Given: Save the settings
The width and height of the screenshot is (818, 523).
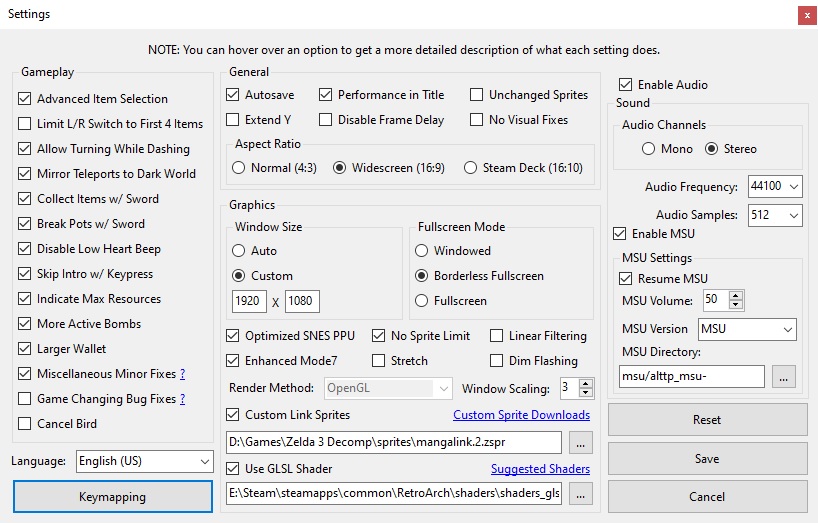Looking at the screenshot, I should click(x=707, y=459).
